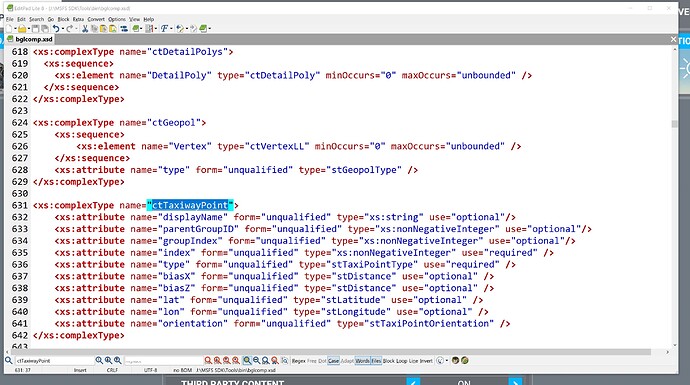Open the Convert menu
Viewport: 690px width, 385px height.
click(x=96, y=19)
